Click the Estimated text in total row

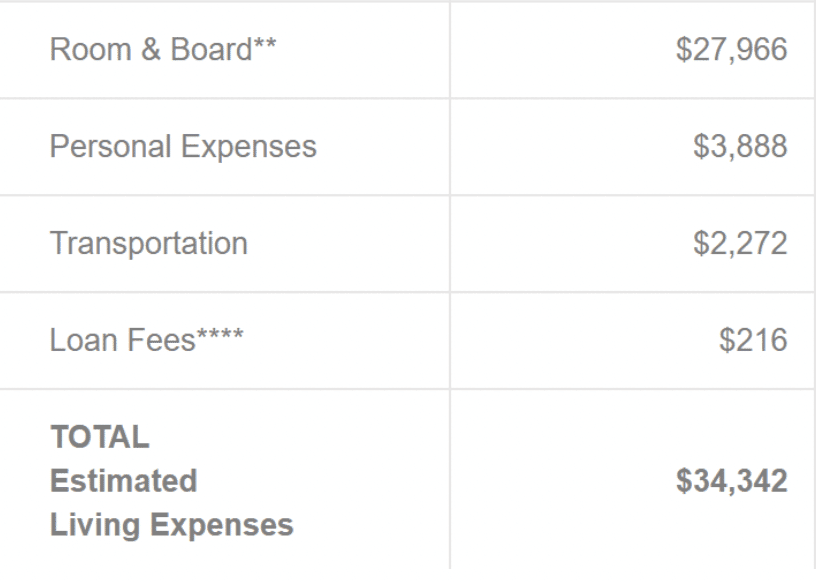tap(124, 480)
